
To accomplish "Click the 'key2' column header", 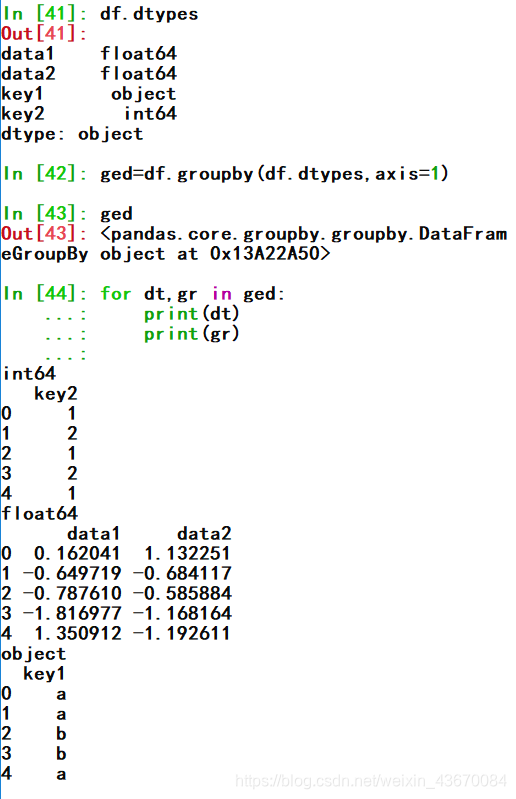I will point(56,393).
